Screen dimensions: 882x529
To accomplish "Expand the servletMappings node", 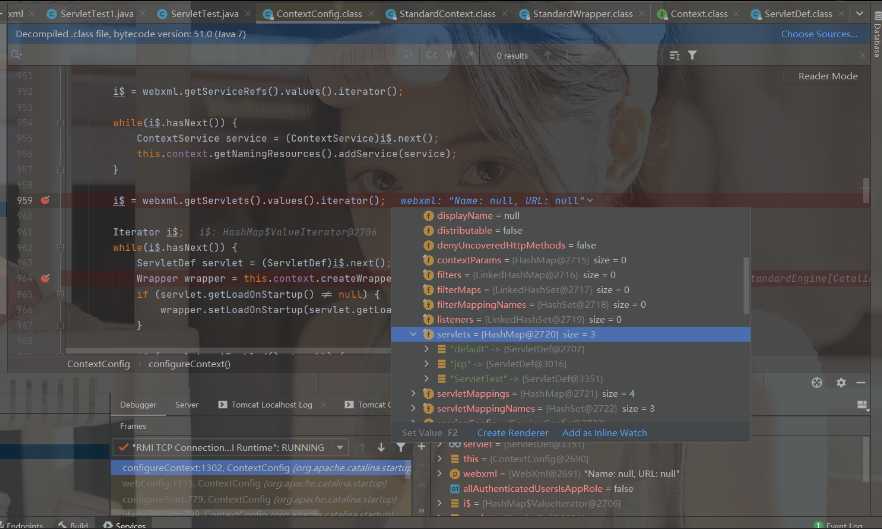I will pos(413,393).
